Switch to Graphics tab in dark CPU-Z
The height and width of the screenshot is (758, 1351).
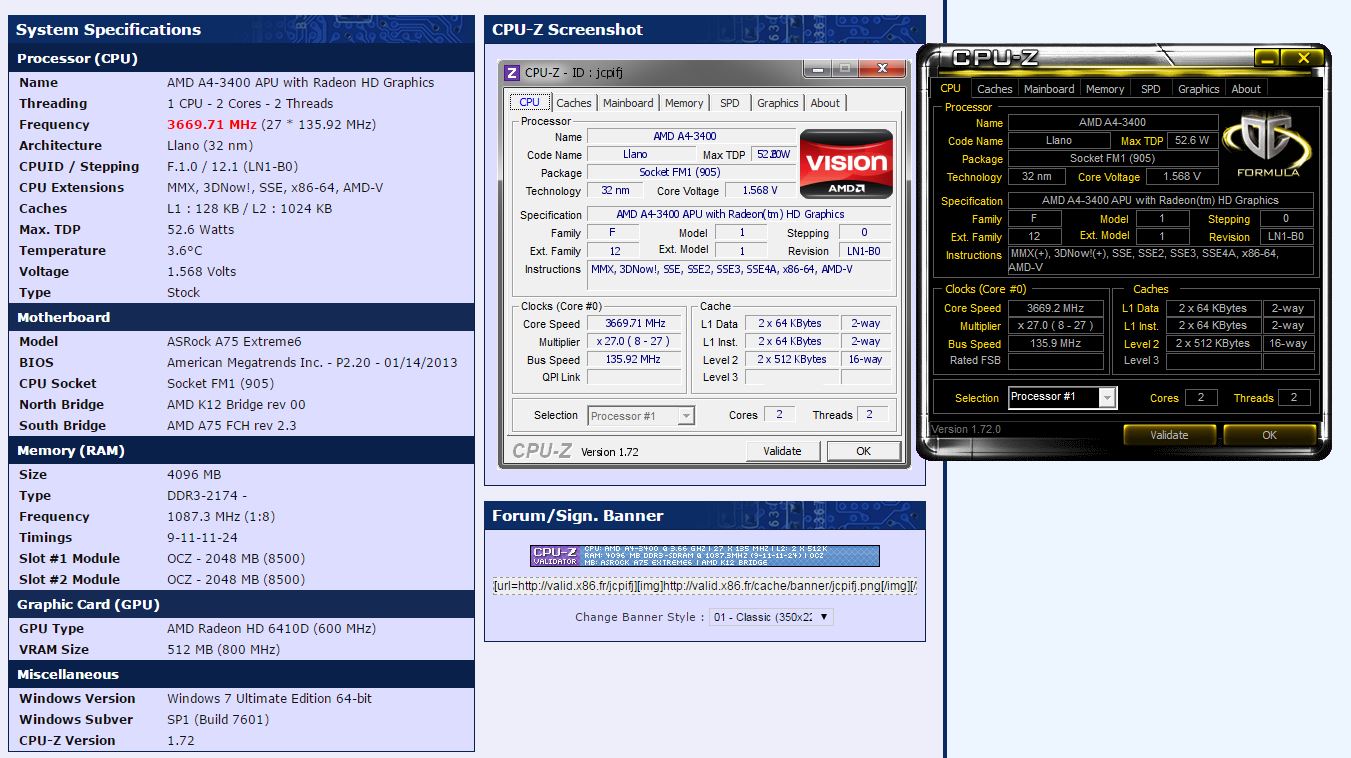click(x=1199, y=89)
